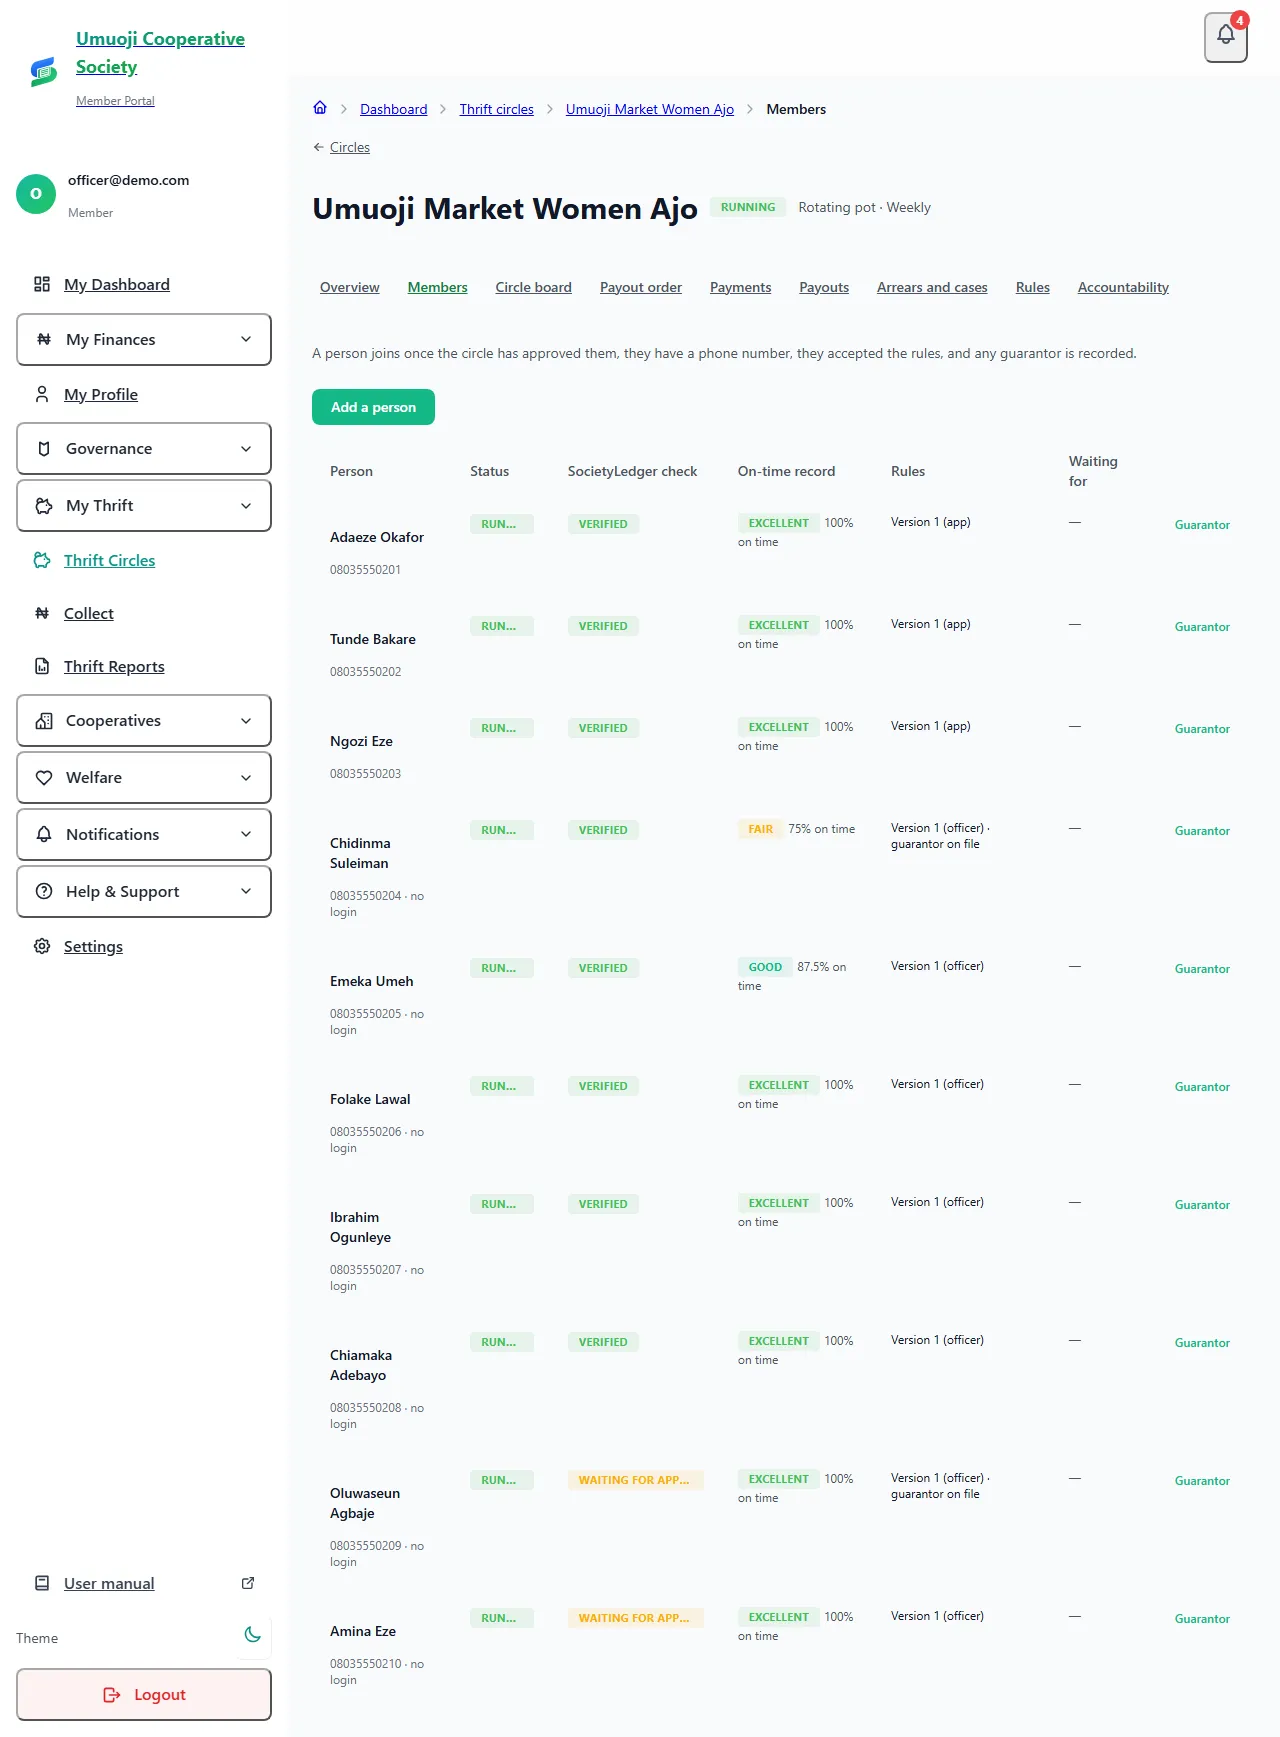Expand the Notifications sidebar menu
Image resolution: width=1280 pixels, height=1737 pixels.
coord(144,834)
